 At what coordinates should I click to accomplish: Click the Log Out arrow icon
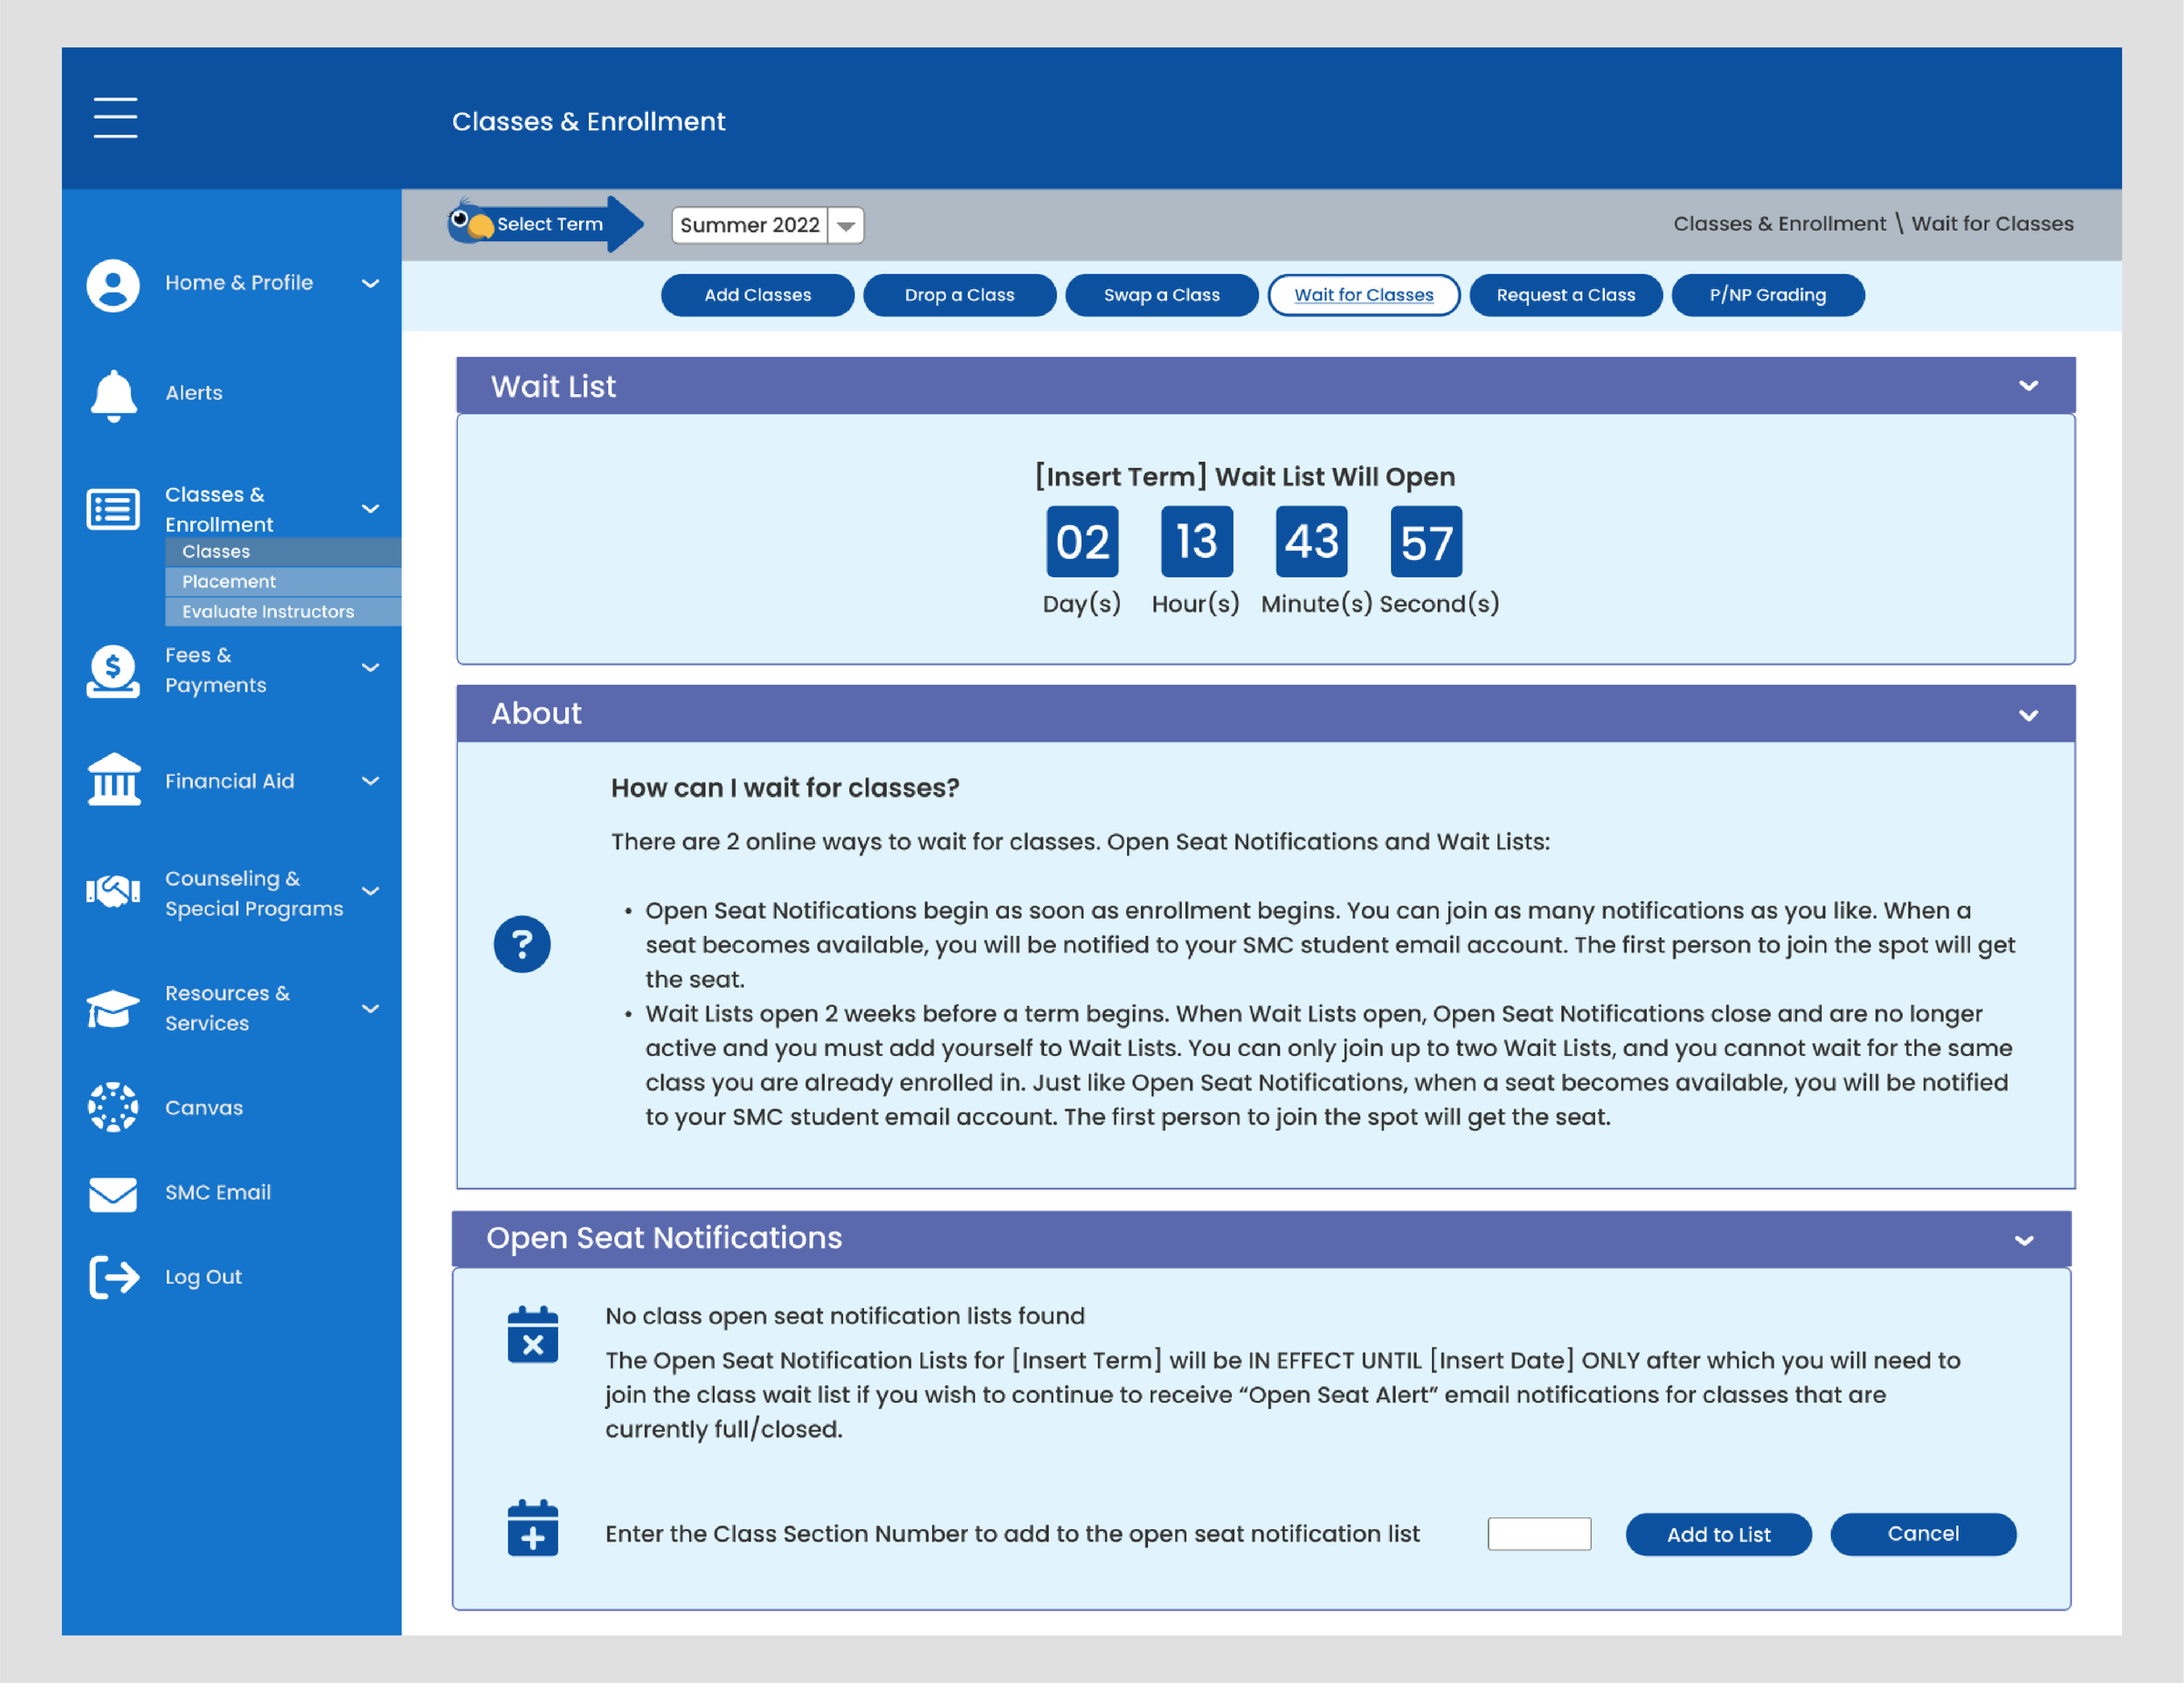point(114,1277)
